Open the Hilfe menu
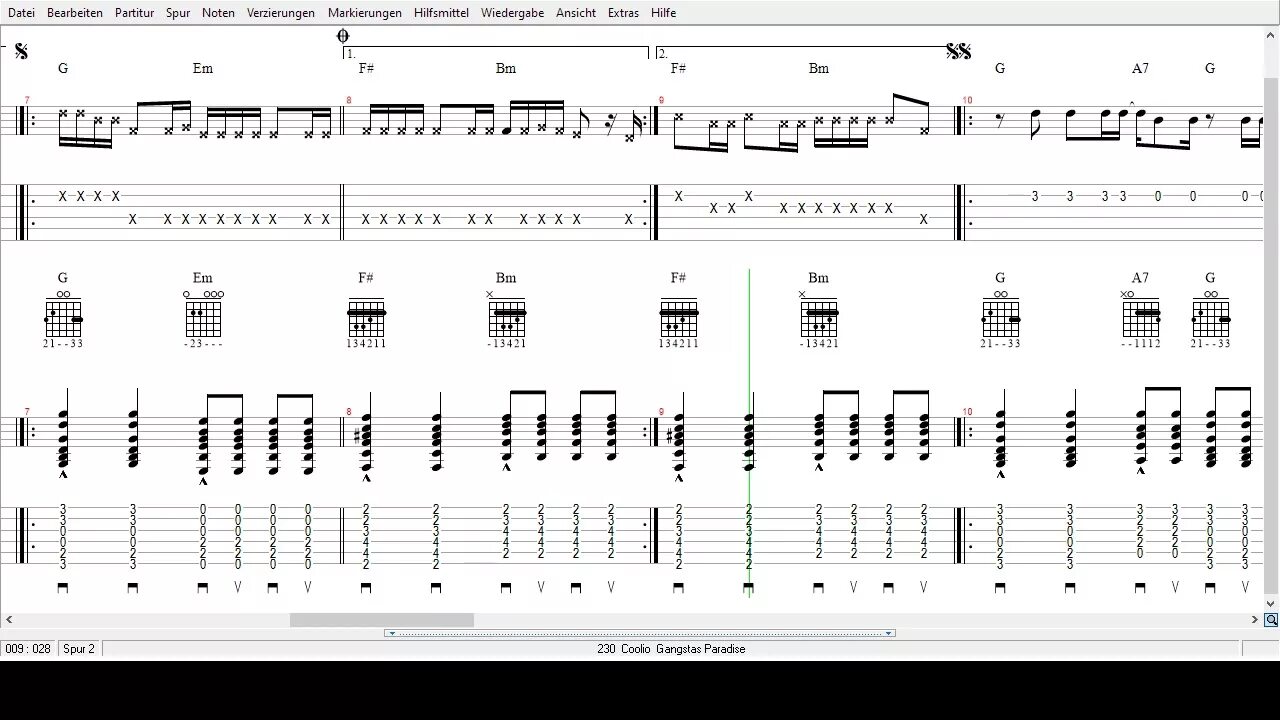The image size is (1280, 720). point(663,13)
